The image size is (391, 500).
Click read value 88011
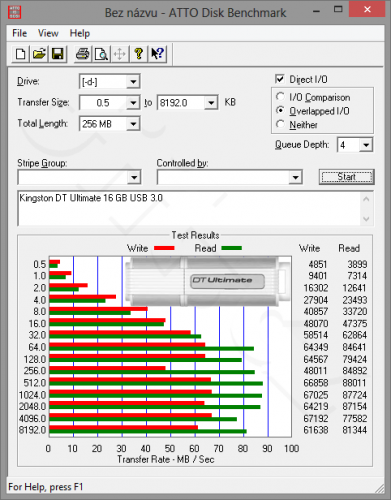(x=354, y=383)
